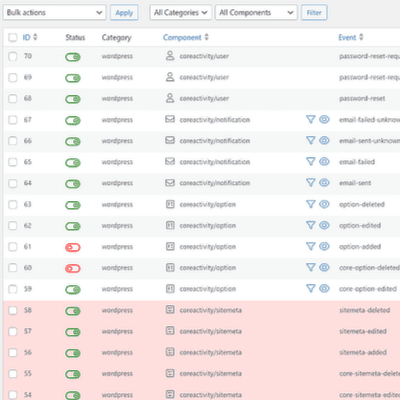The width and height of the screenshot is (400, 400).
Task: Click option icon in row 61 option-added
Action: coord(170,246)
